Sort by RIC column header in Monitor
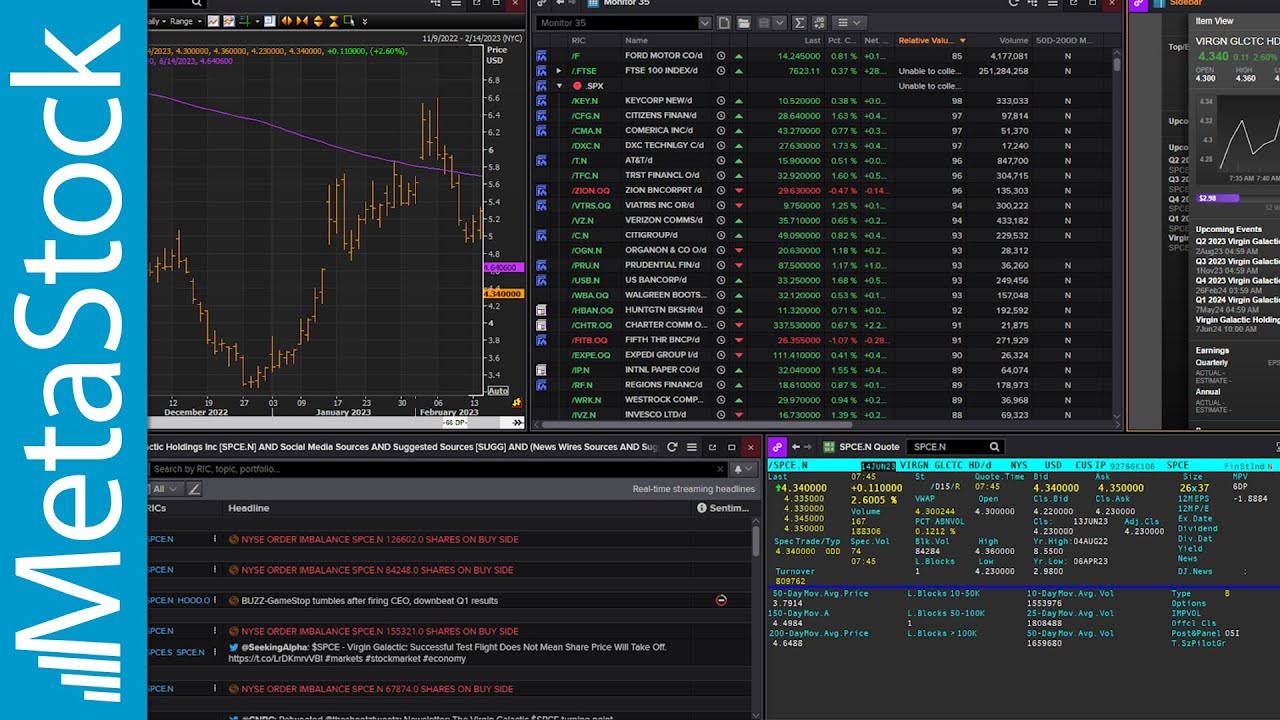1280x720 pixels. click(x=579, y=40)
